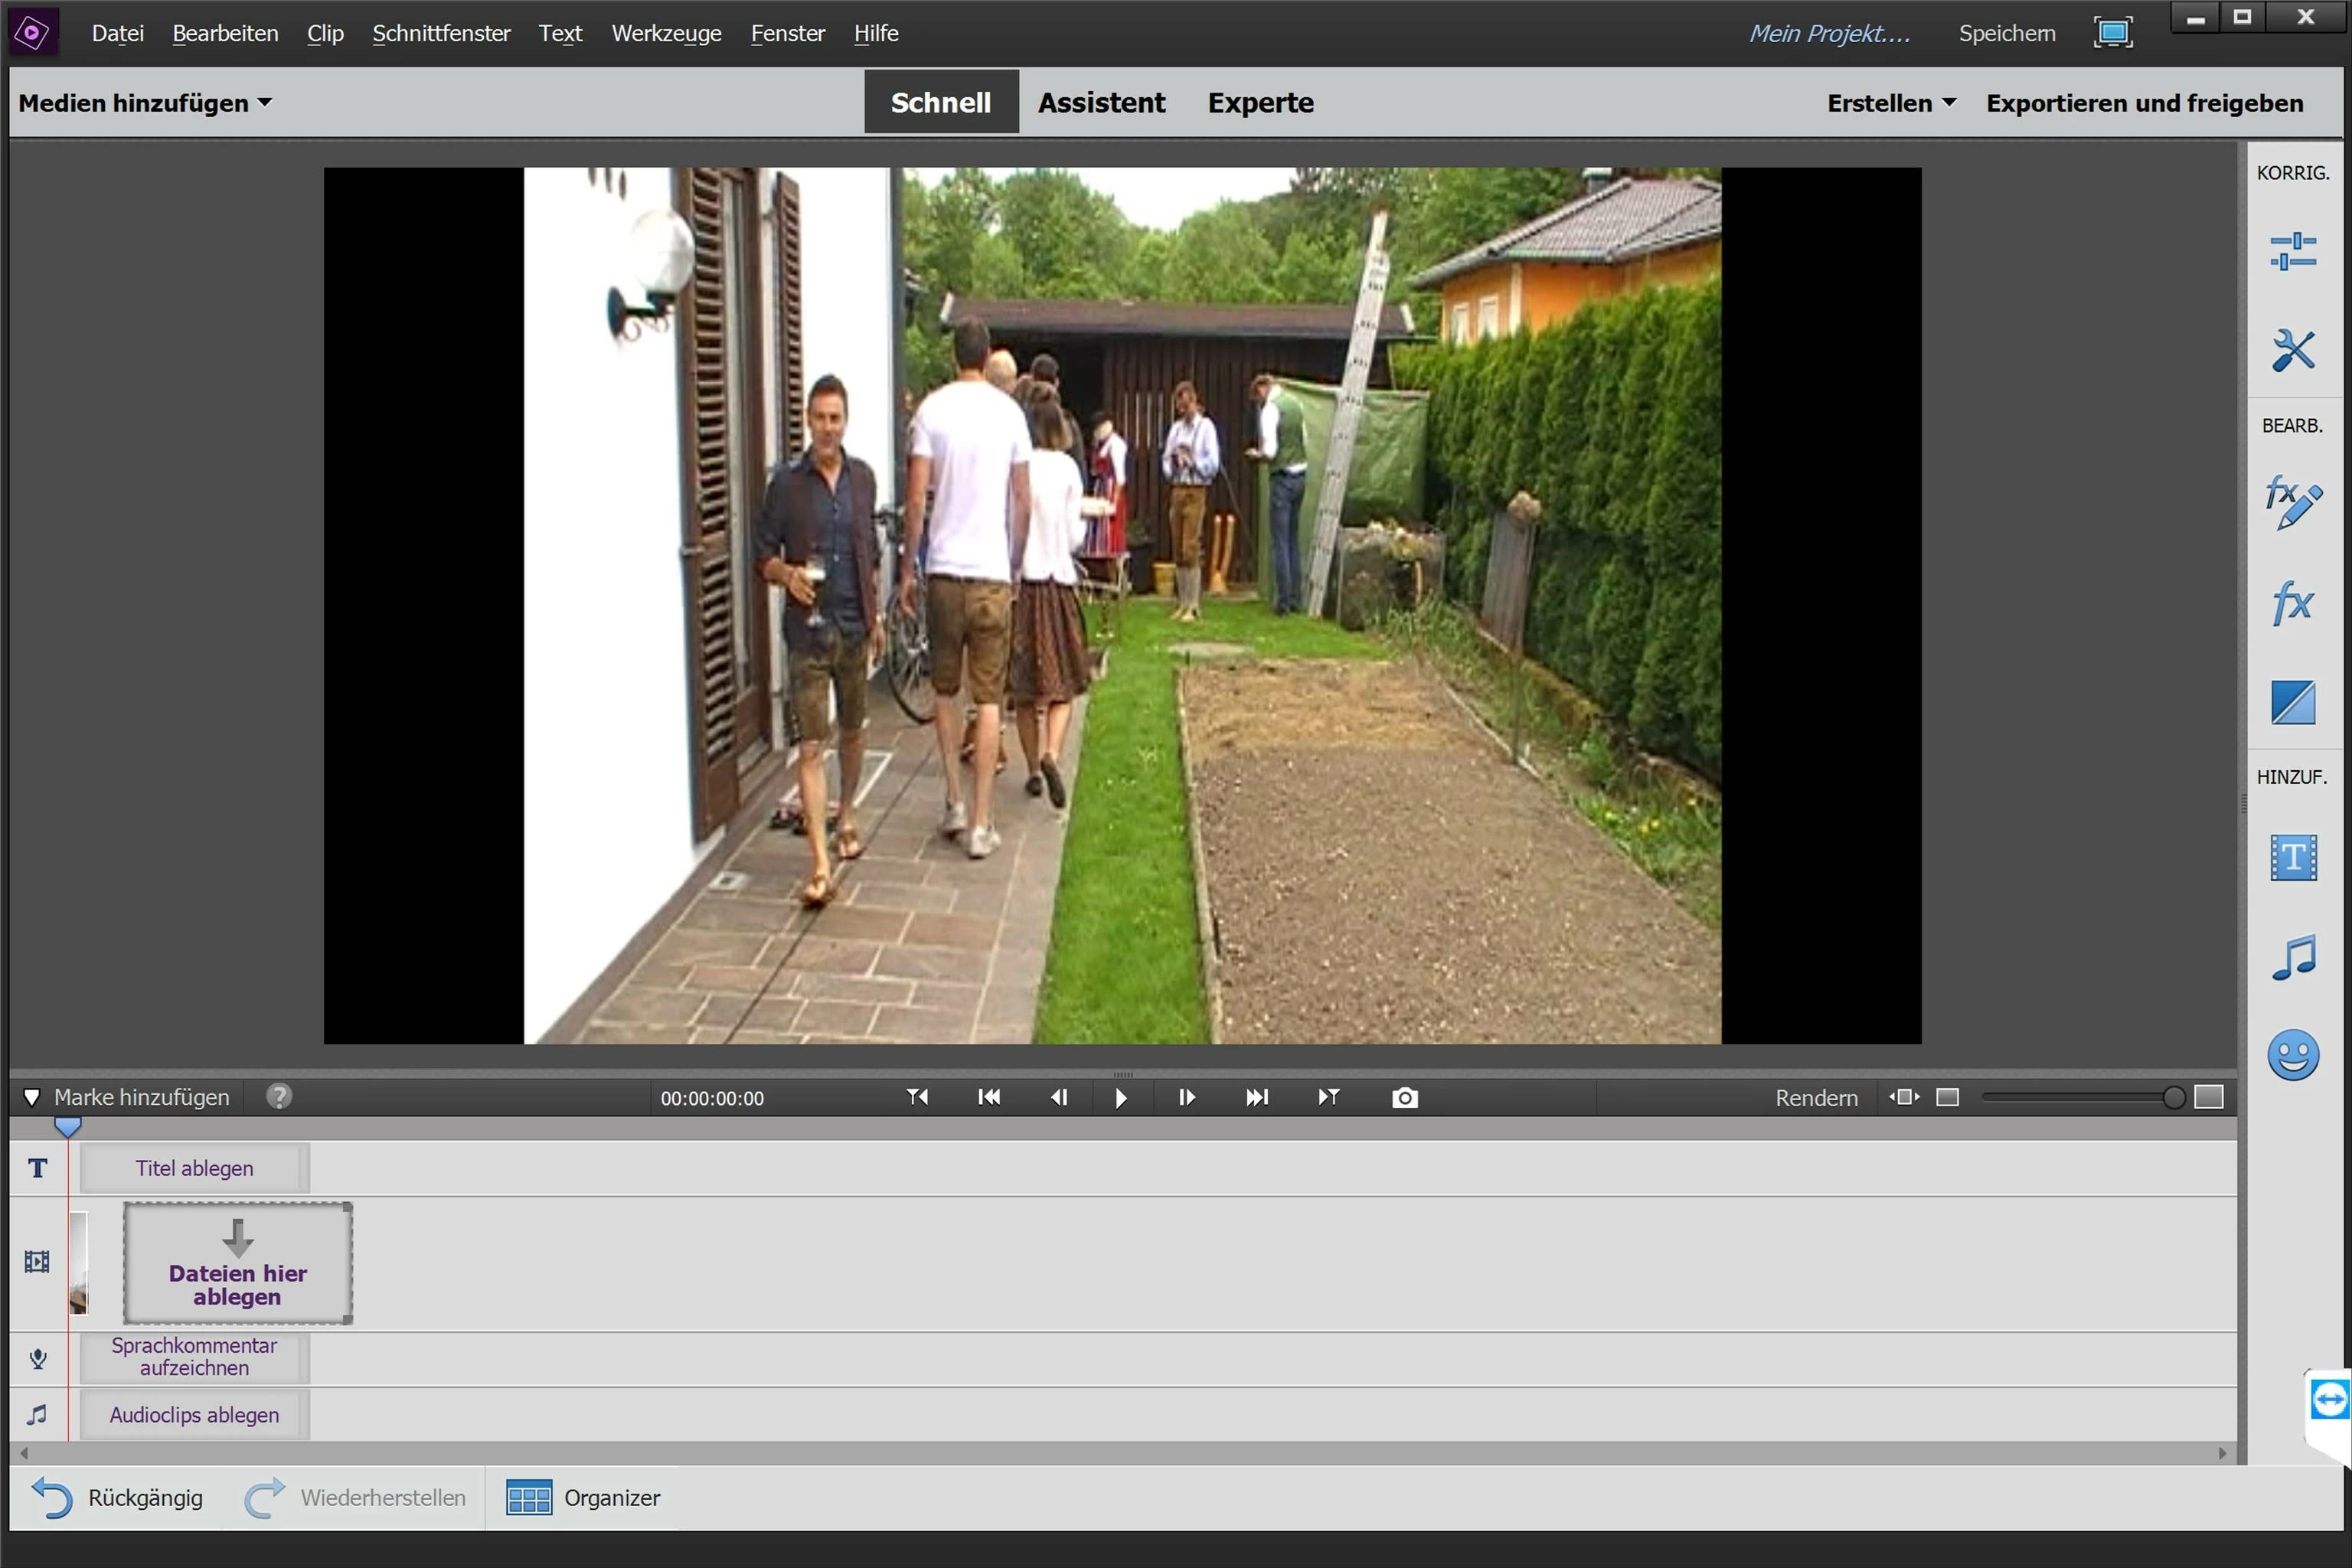Open the Transitions panel icon

click(x=2292, y=702)
